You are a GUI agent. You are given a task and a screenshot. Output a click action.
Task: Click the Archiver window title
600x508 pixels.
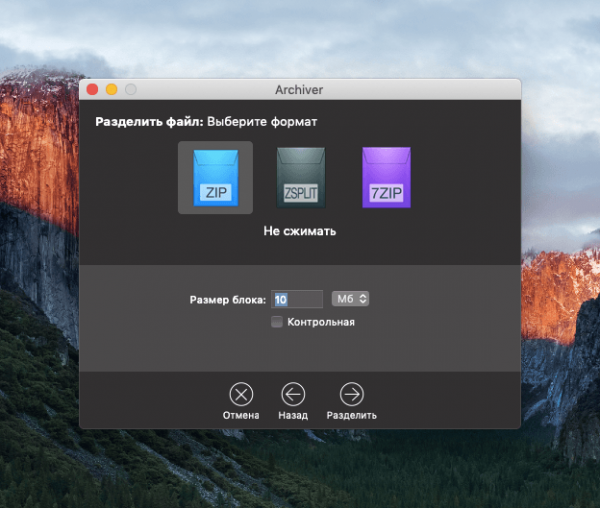pos(299,90)
